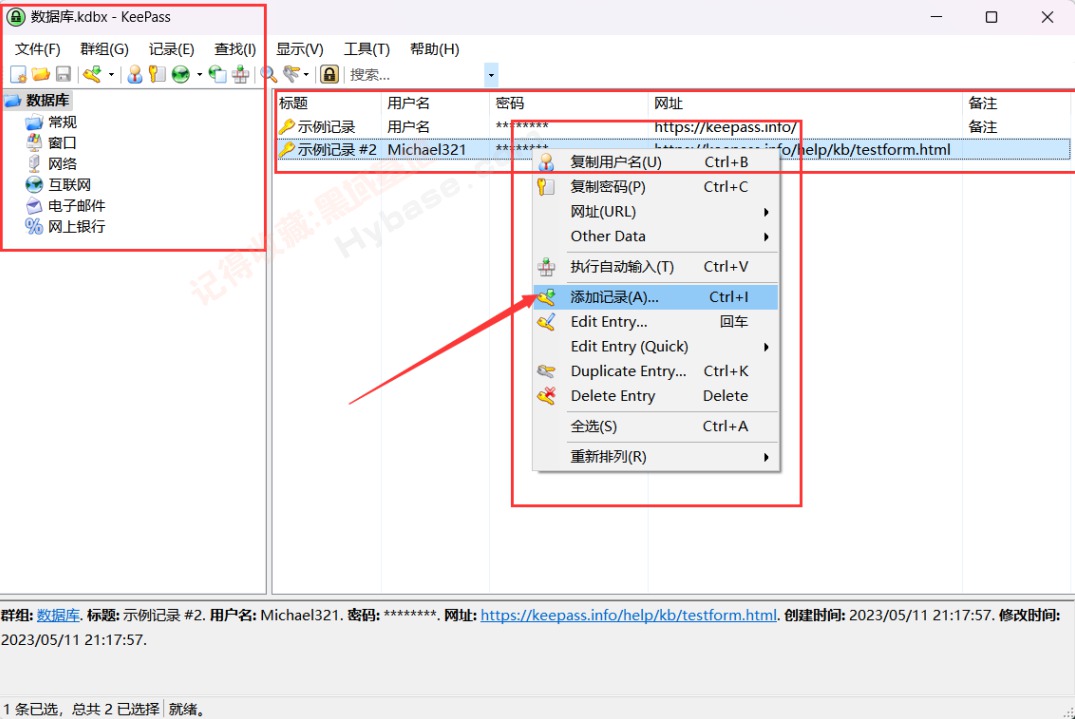Open the Add entry icon's dropdown arrow
The image size is (1075, 719).
[111, 74]
